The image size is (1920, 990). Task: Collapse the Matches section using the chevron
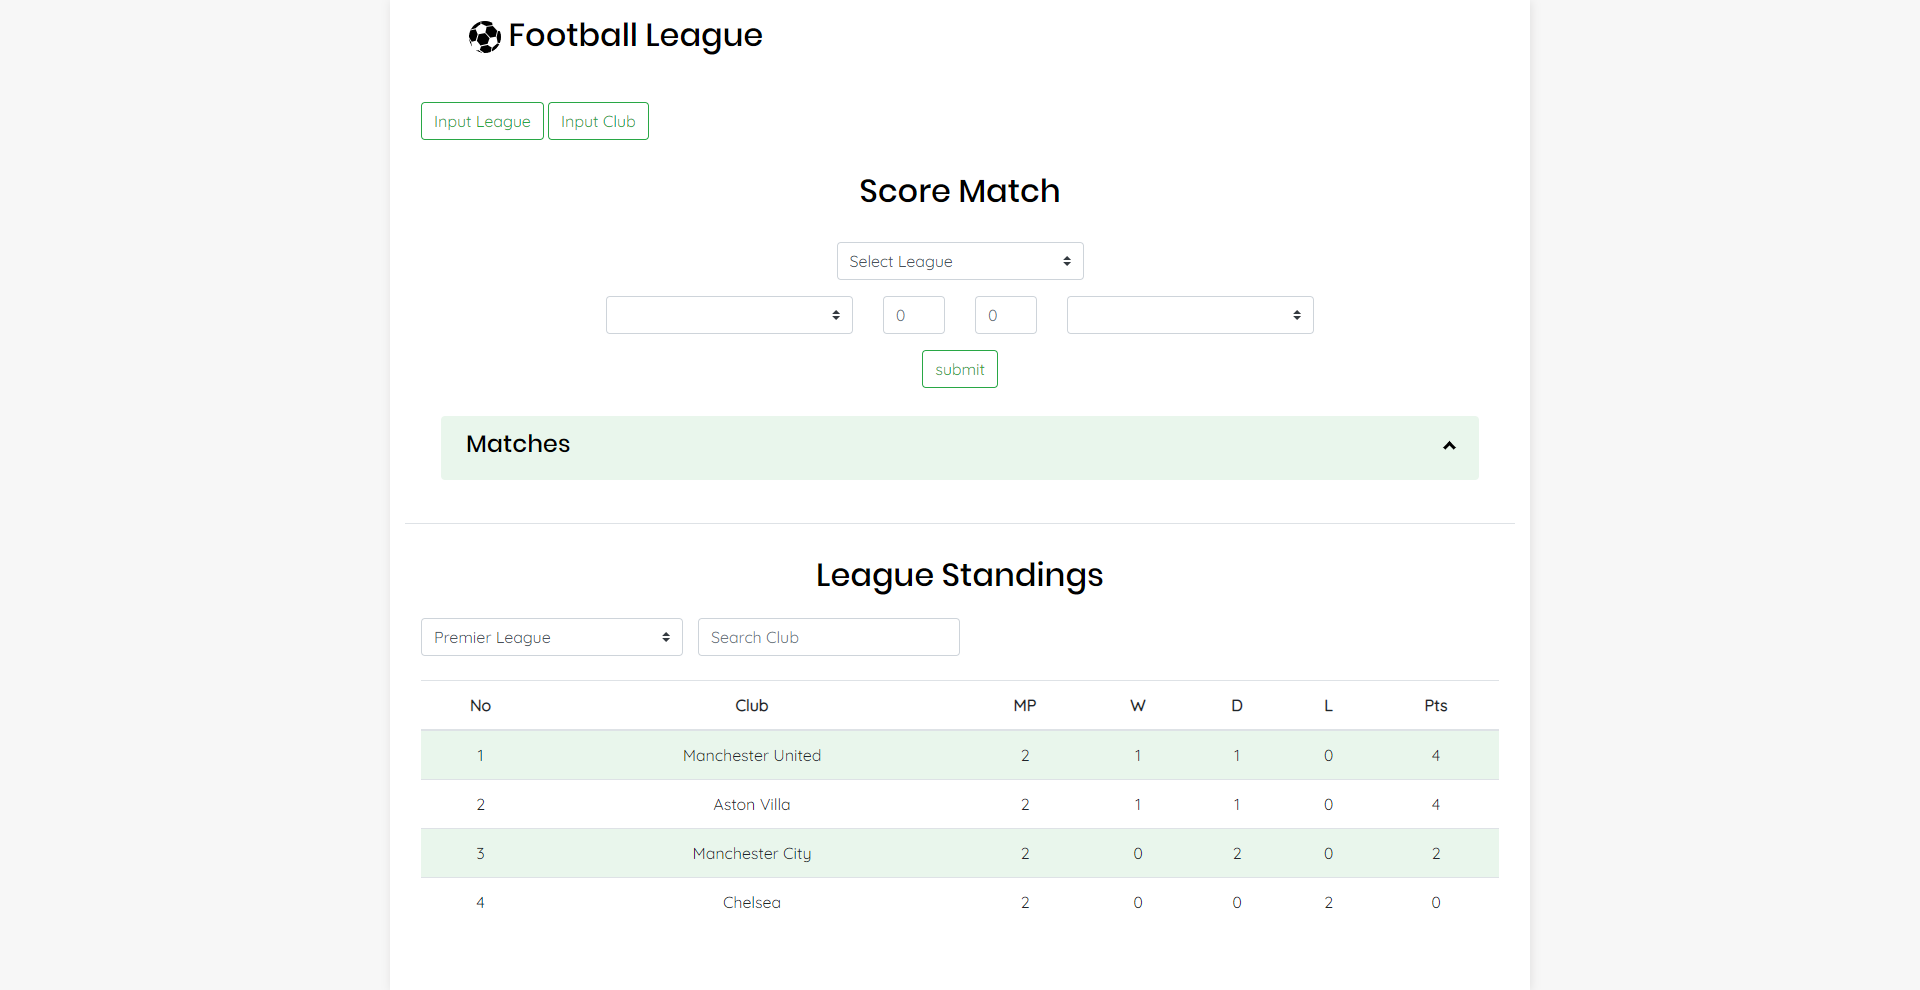tap(1449, 446)
